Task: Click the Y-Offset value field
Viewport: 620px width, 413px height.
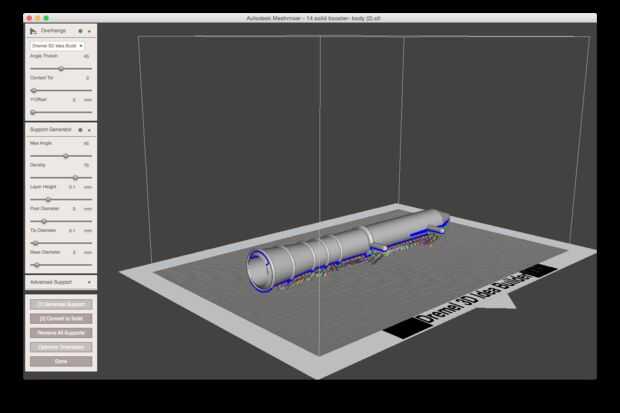Action: click(x=74, y=100)
